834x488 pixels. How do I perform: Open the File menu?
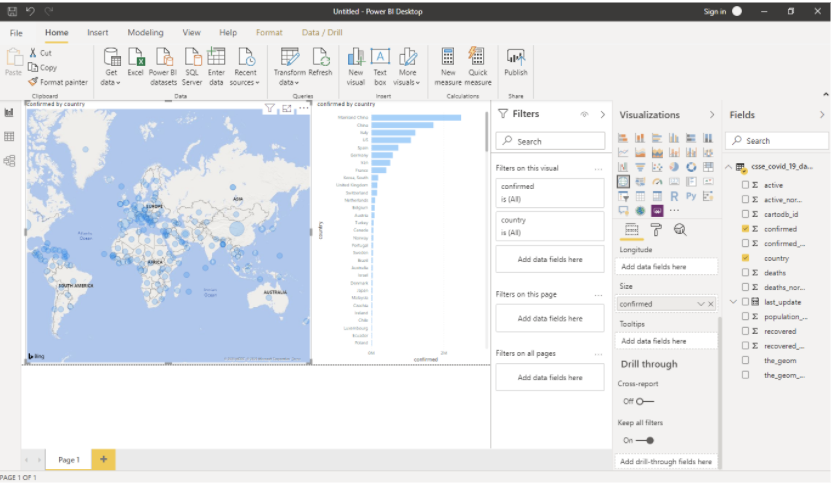[16, 32]
